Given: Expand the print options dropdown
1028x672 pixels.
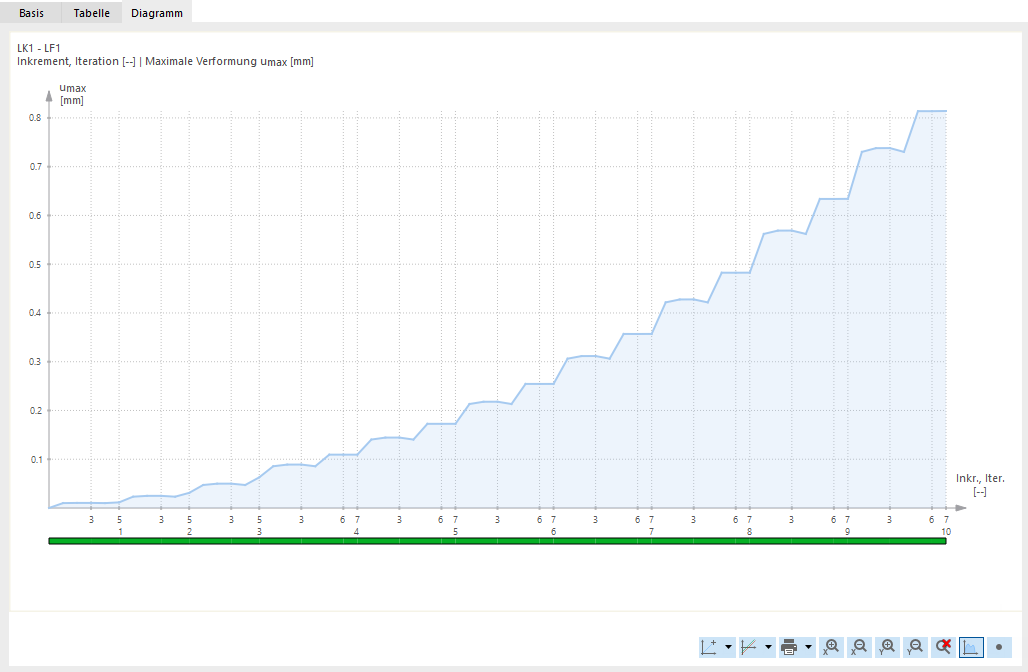Looking at the screenshot, I should [807, 647].
